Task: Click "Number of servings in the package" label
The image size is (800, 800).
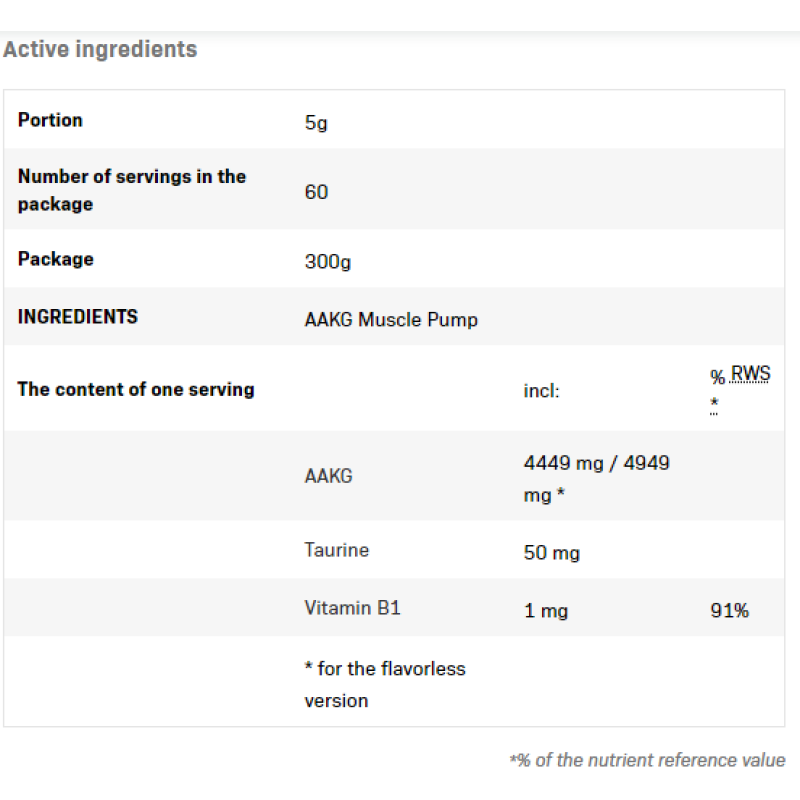Action: (x=131, y=190)
